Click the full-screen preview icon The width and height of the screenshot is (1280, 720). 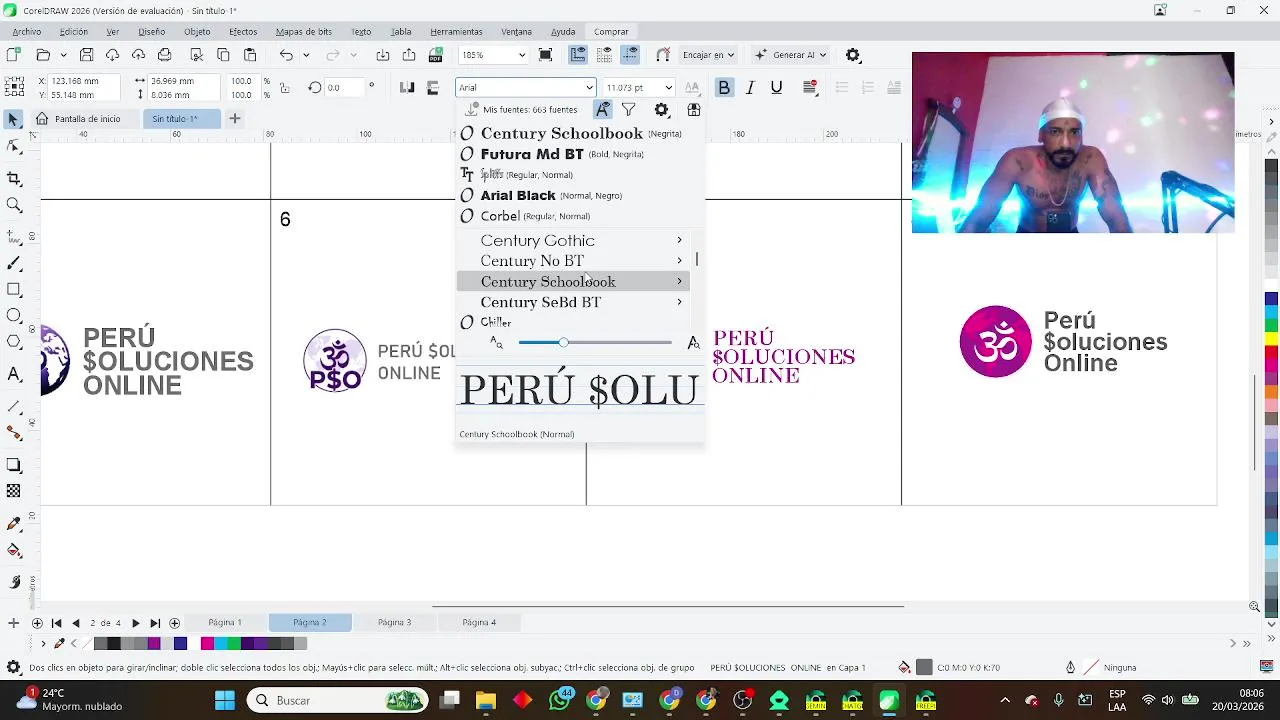click(x=545, y=55)
